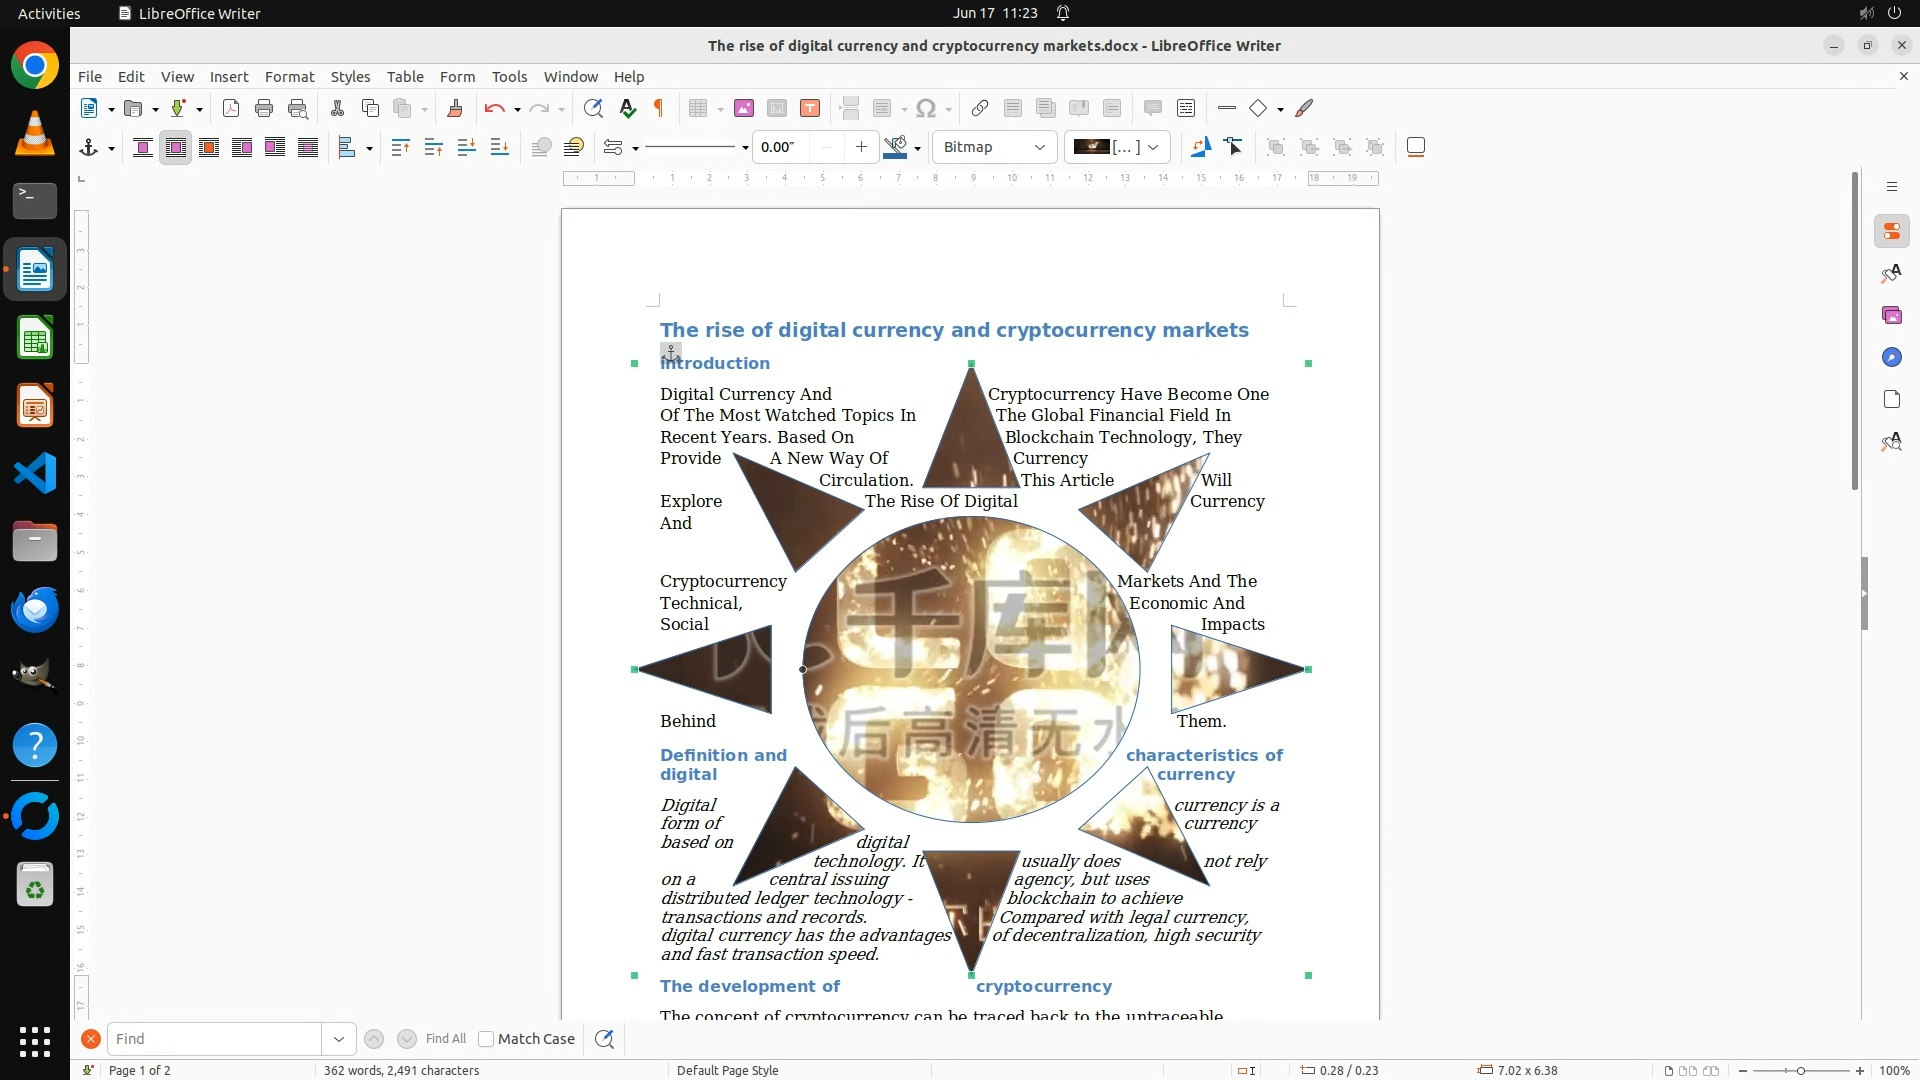Viewport: 1920px width, 1080px height.
Task: Toggle the Match Case checkbox
Action: click(x=486, y=1039)
